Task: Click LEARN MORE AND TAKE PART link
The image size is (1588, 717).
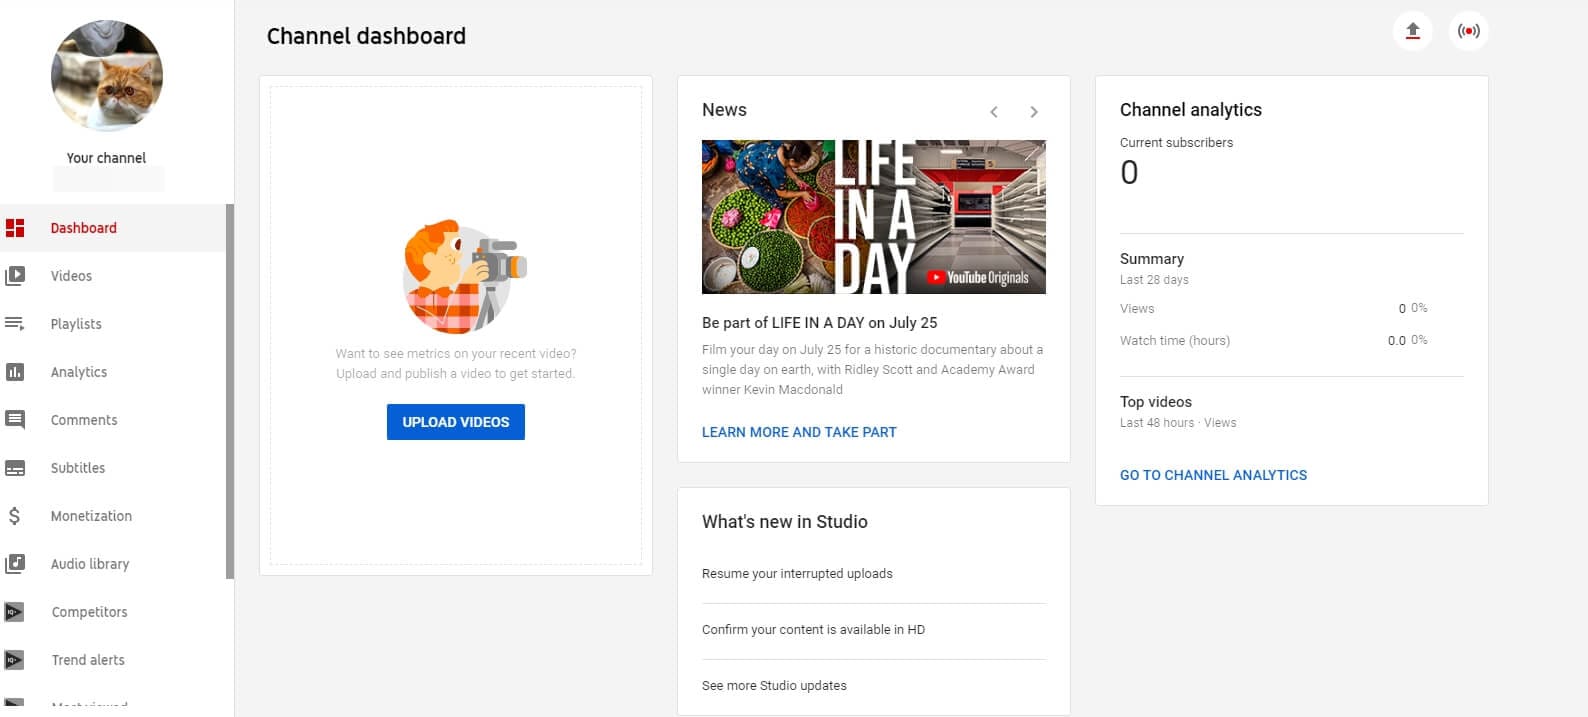Action: point(798,432)
